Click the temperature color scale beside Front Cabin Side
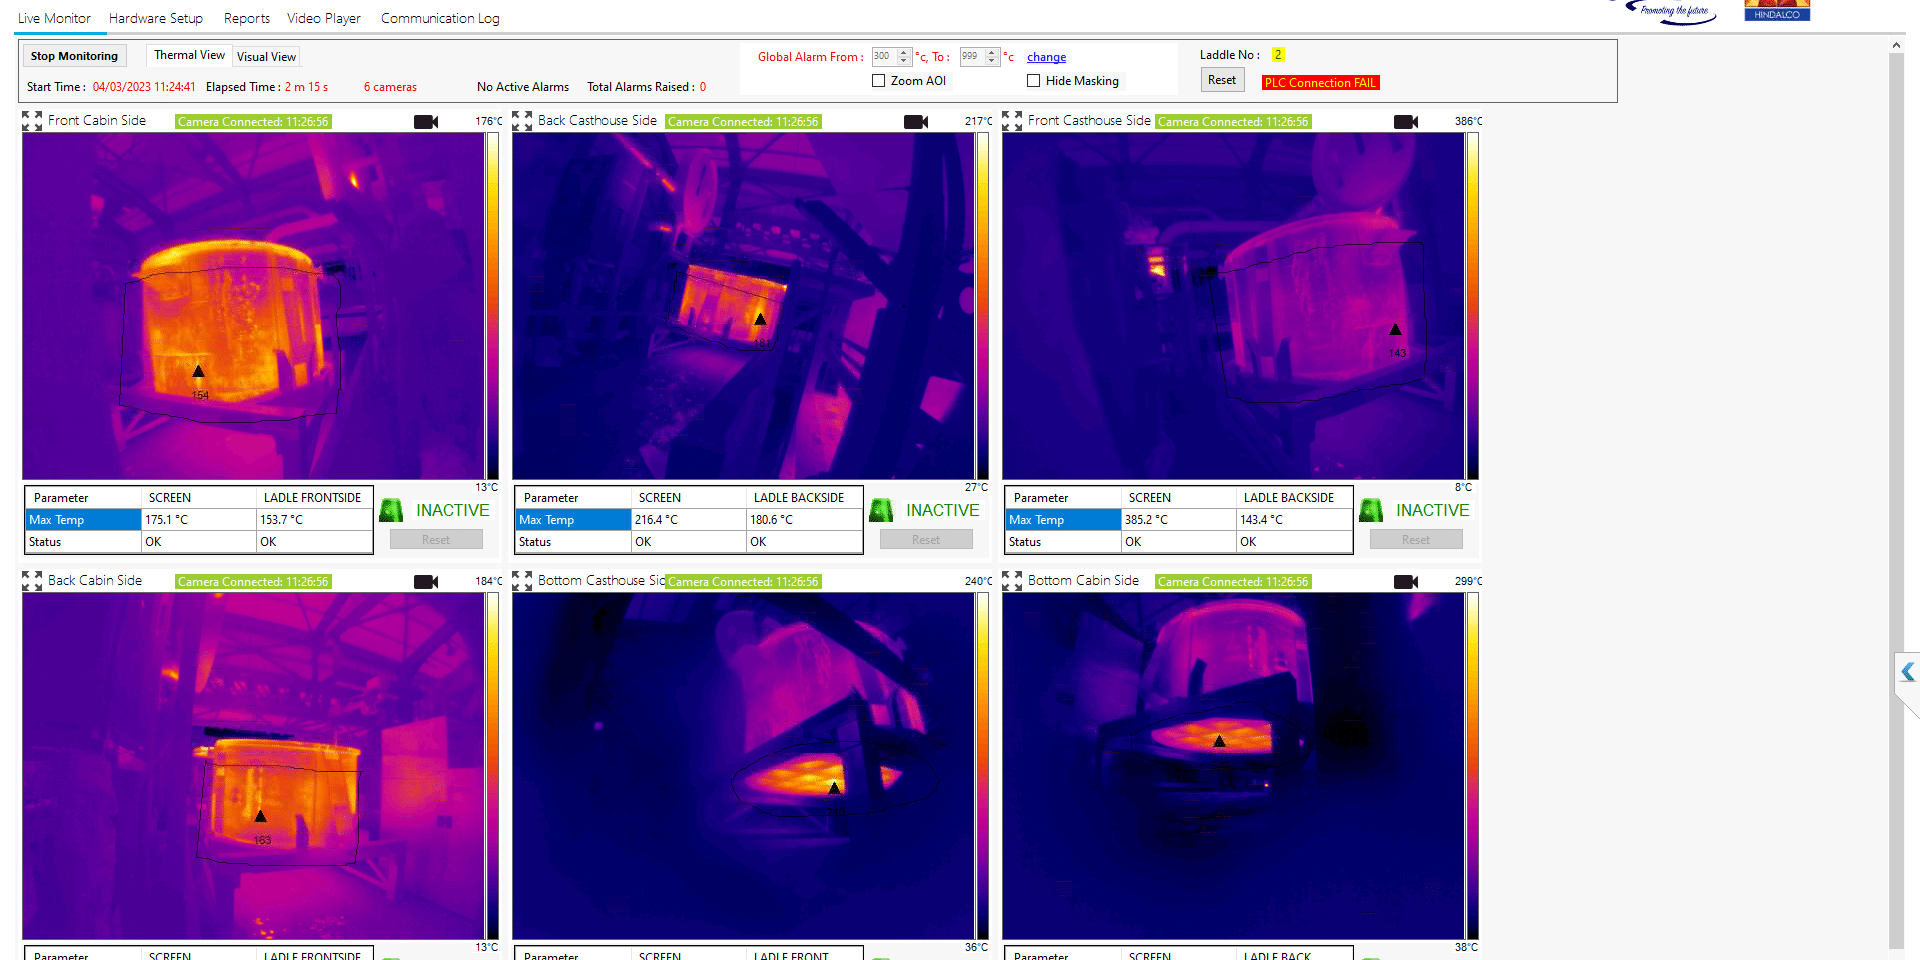 pos(491,305)
